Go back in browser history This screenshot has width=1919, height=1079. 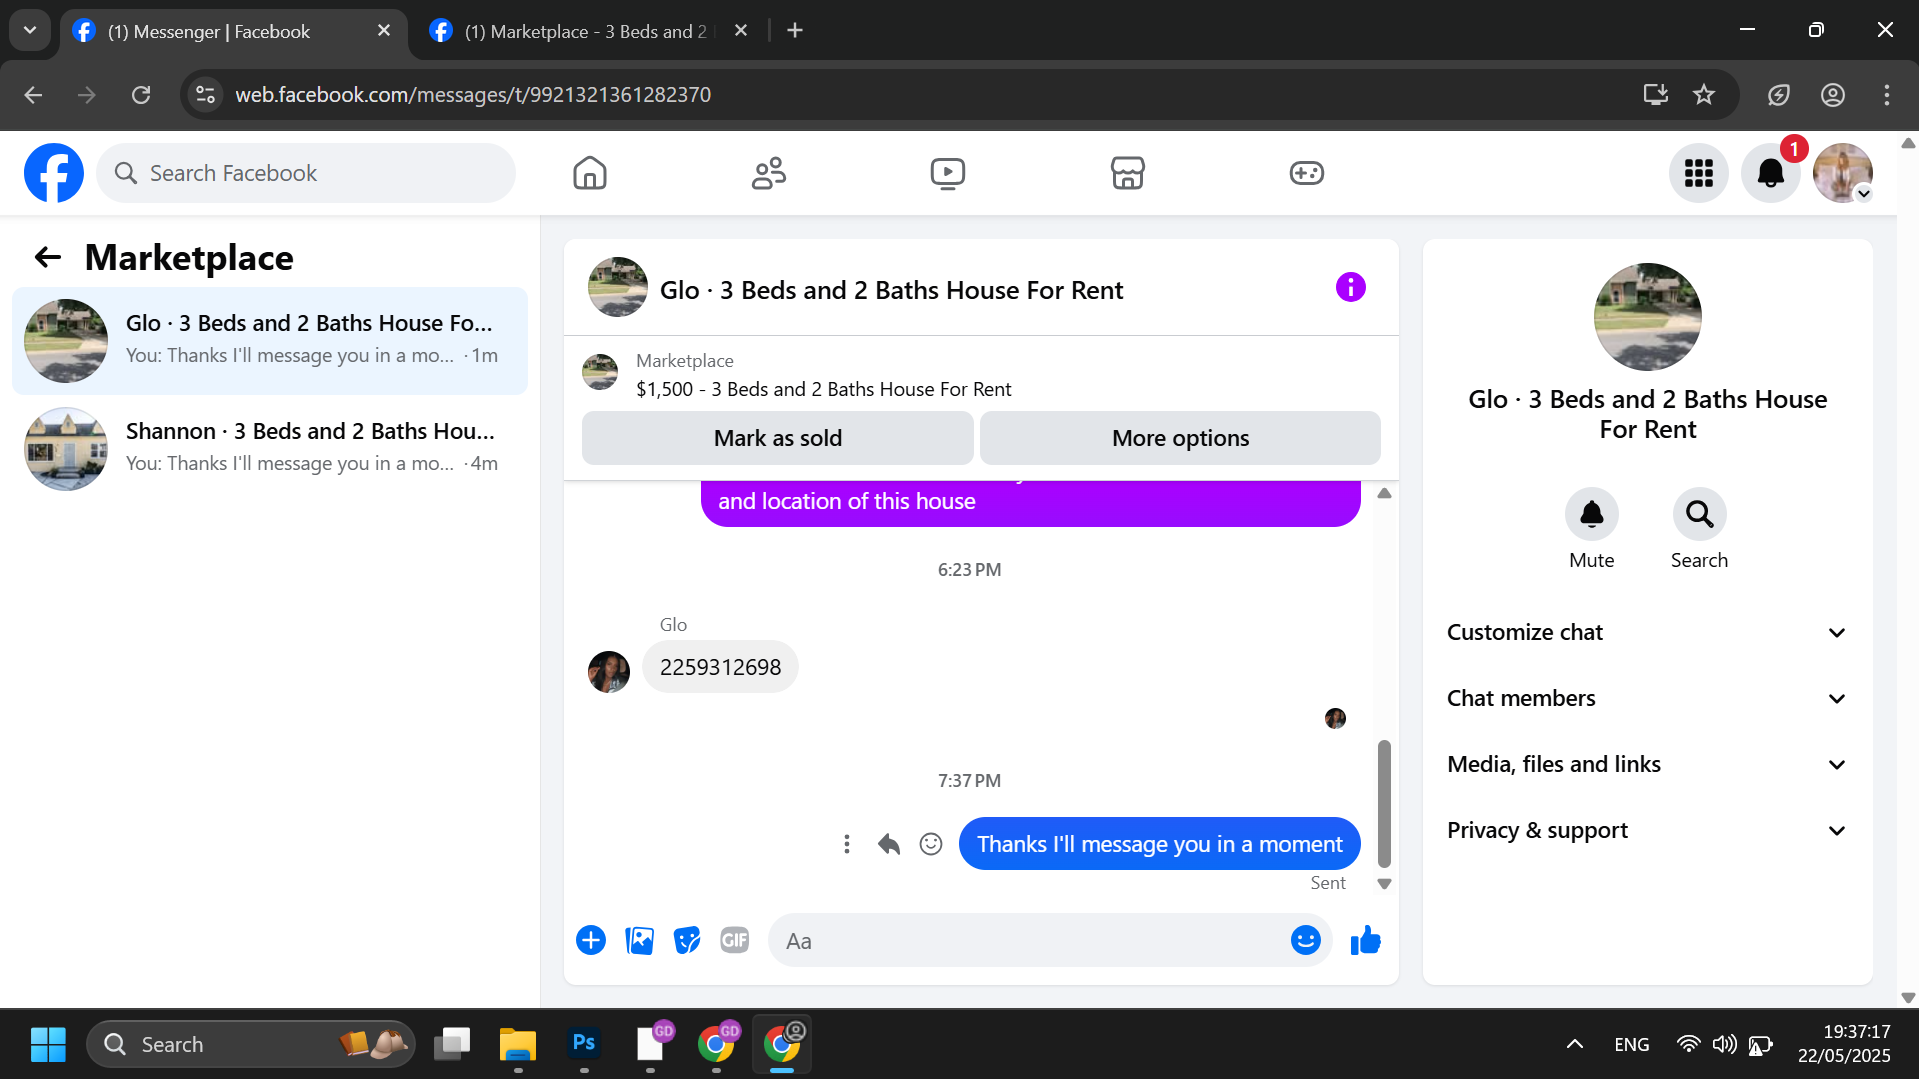(x=33, y=95)
